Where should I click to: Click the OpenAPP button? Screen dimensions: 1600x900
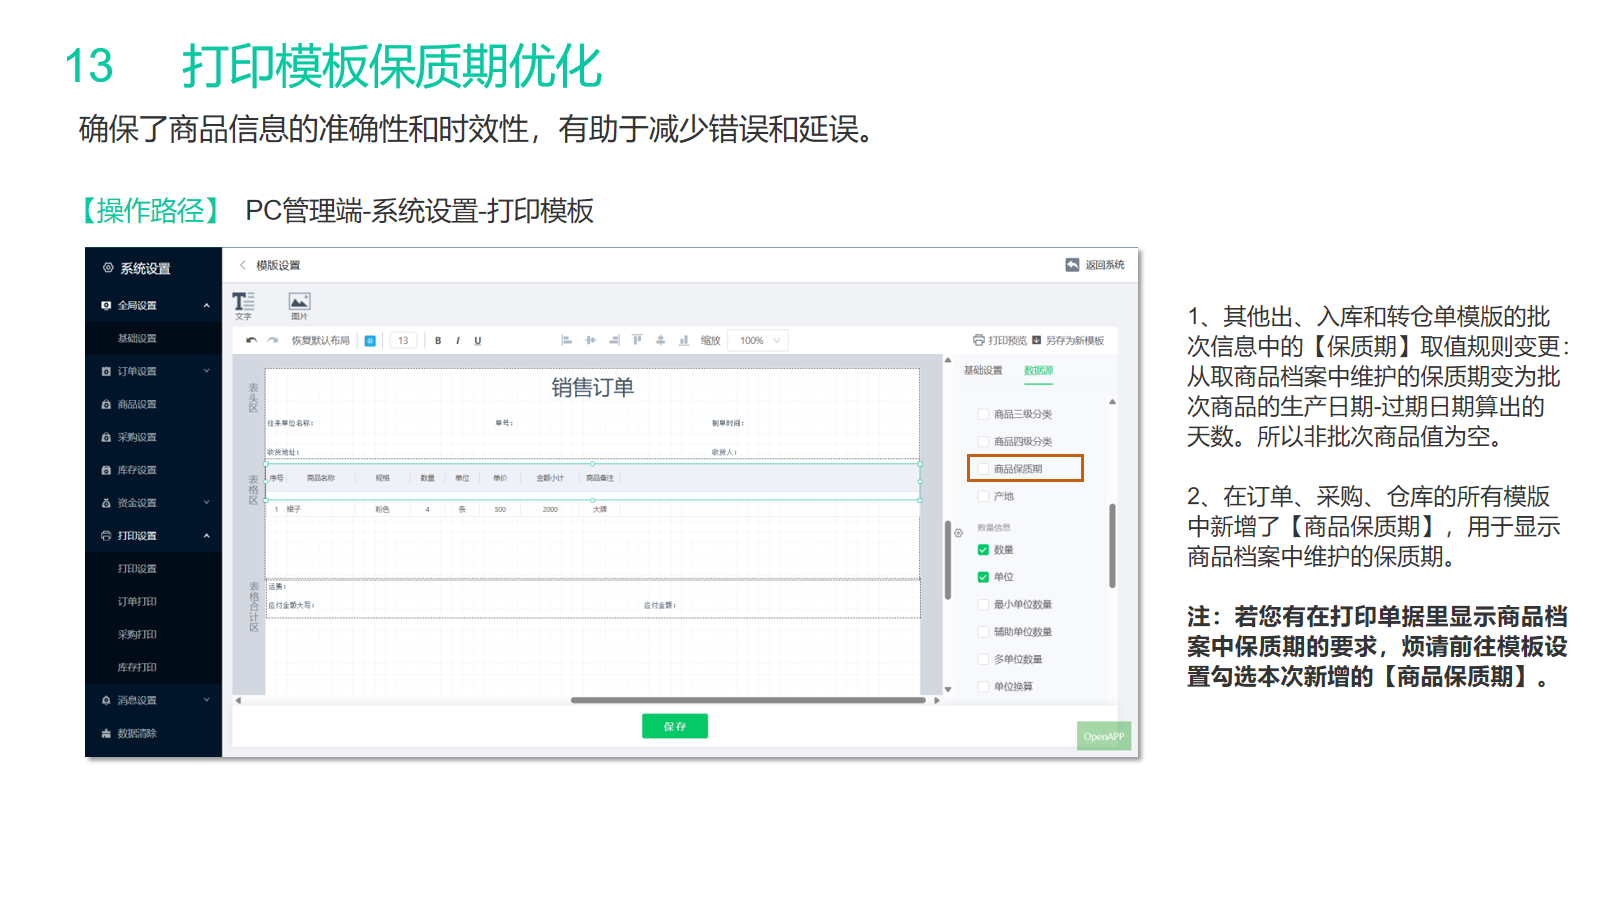[1104, 736]
